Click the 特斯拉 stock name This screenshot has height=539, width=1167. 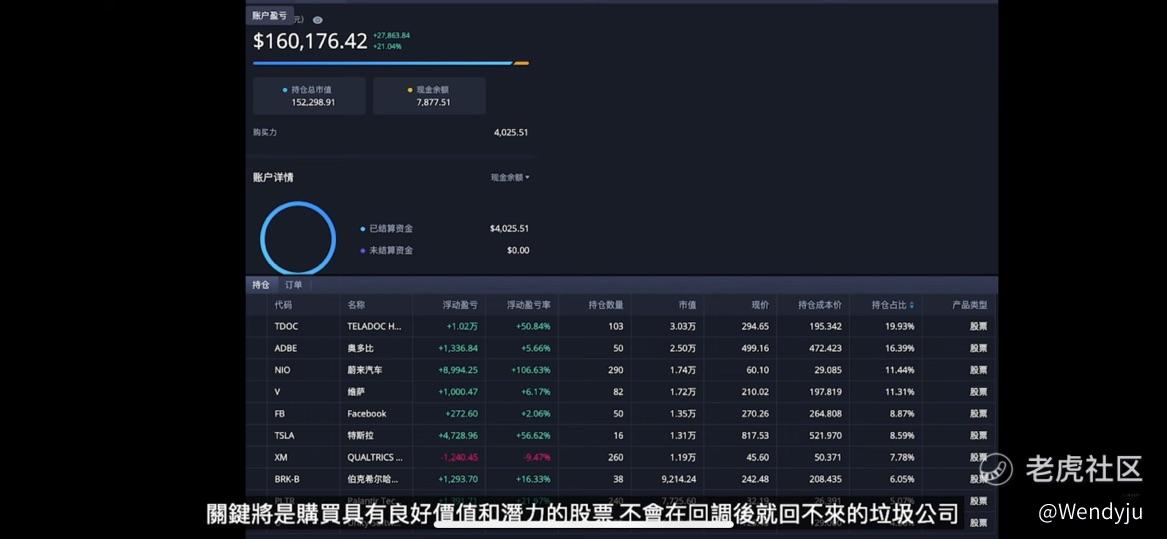360,436
